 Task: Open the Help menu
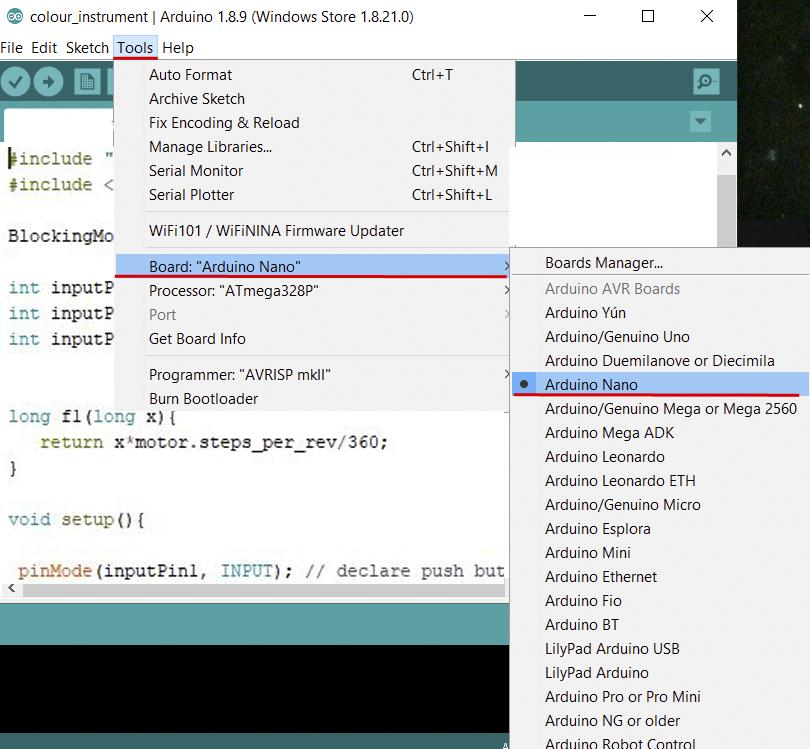click(x=177, y=47)
